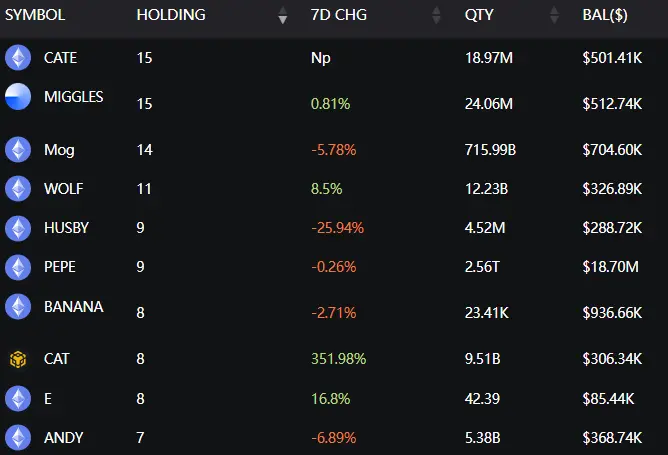Sort table using HOLDING column arrows
This screenshot has width=668, height=455.
coord(283,15)
